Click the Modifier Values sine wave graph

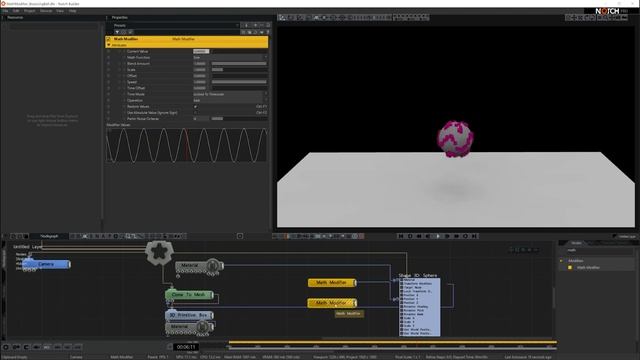pos(187,145)
